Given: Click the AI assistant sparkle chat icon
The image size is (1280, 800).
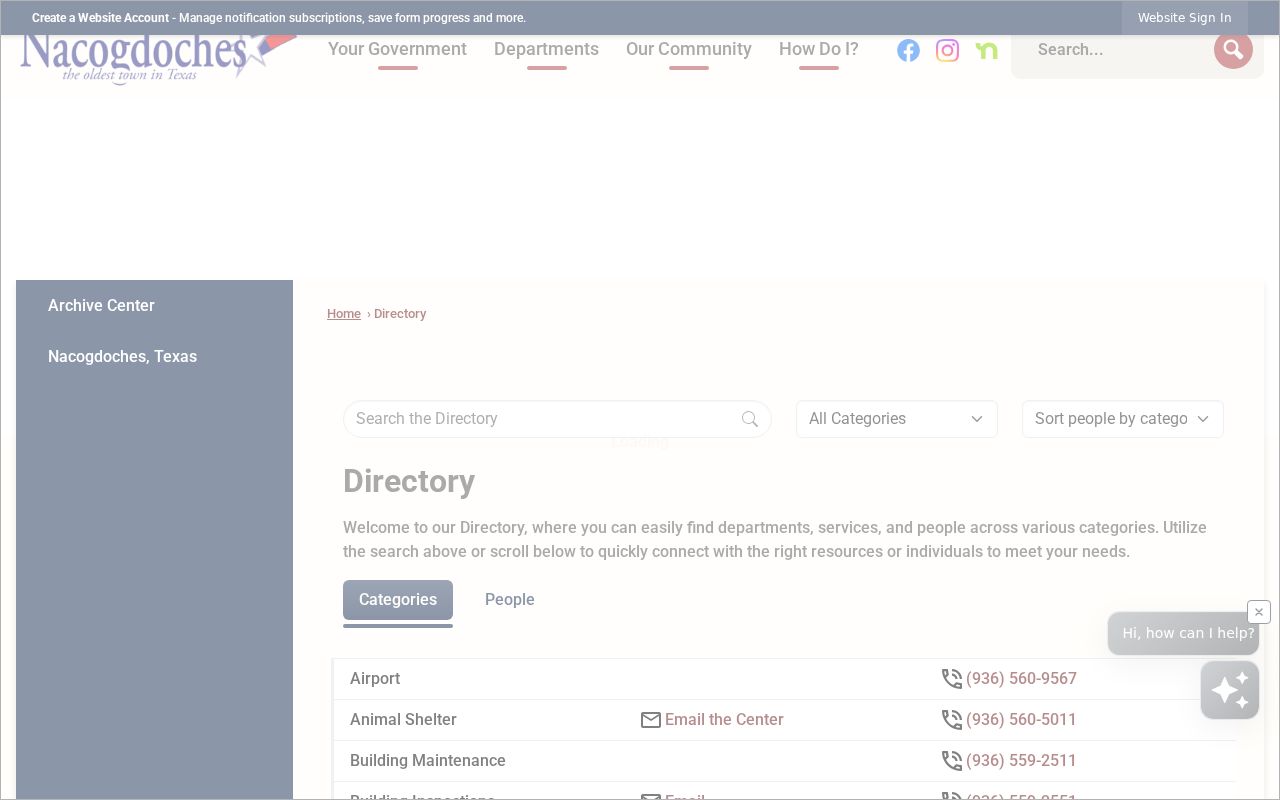Looking at the screenshot, I should click(1230, 690).
